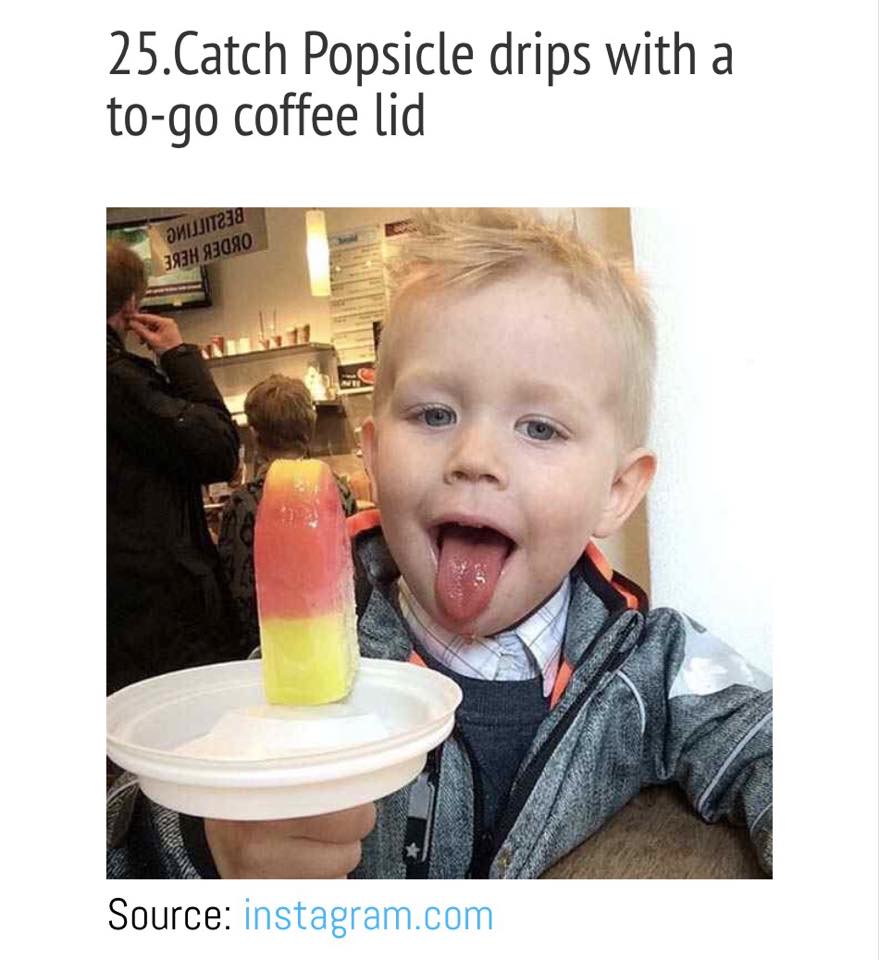
Task: Click the pink and yellow popsicle
Action: (x=306, y=582)
